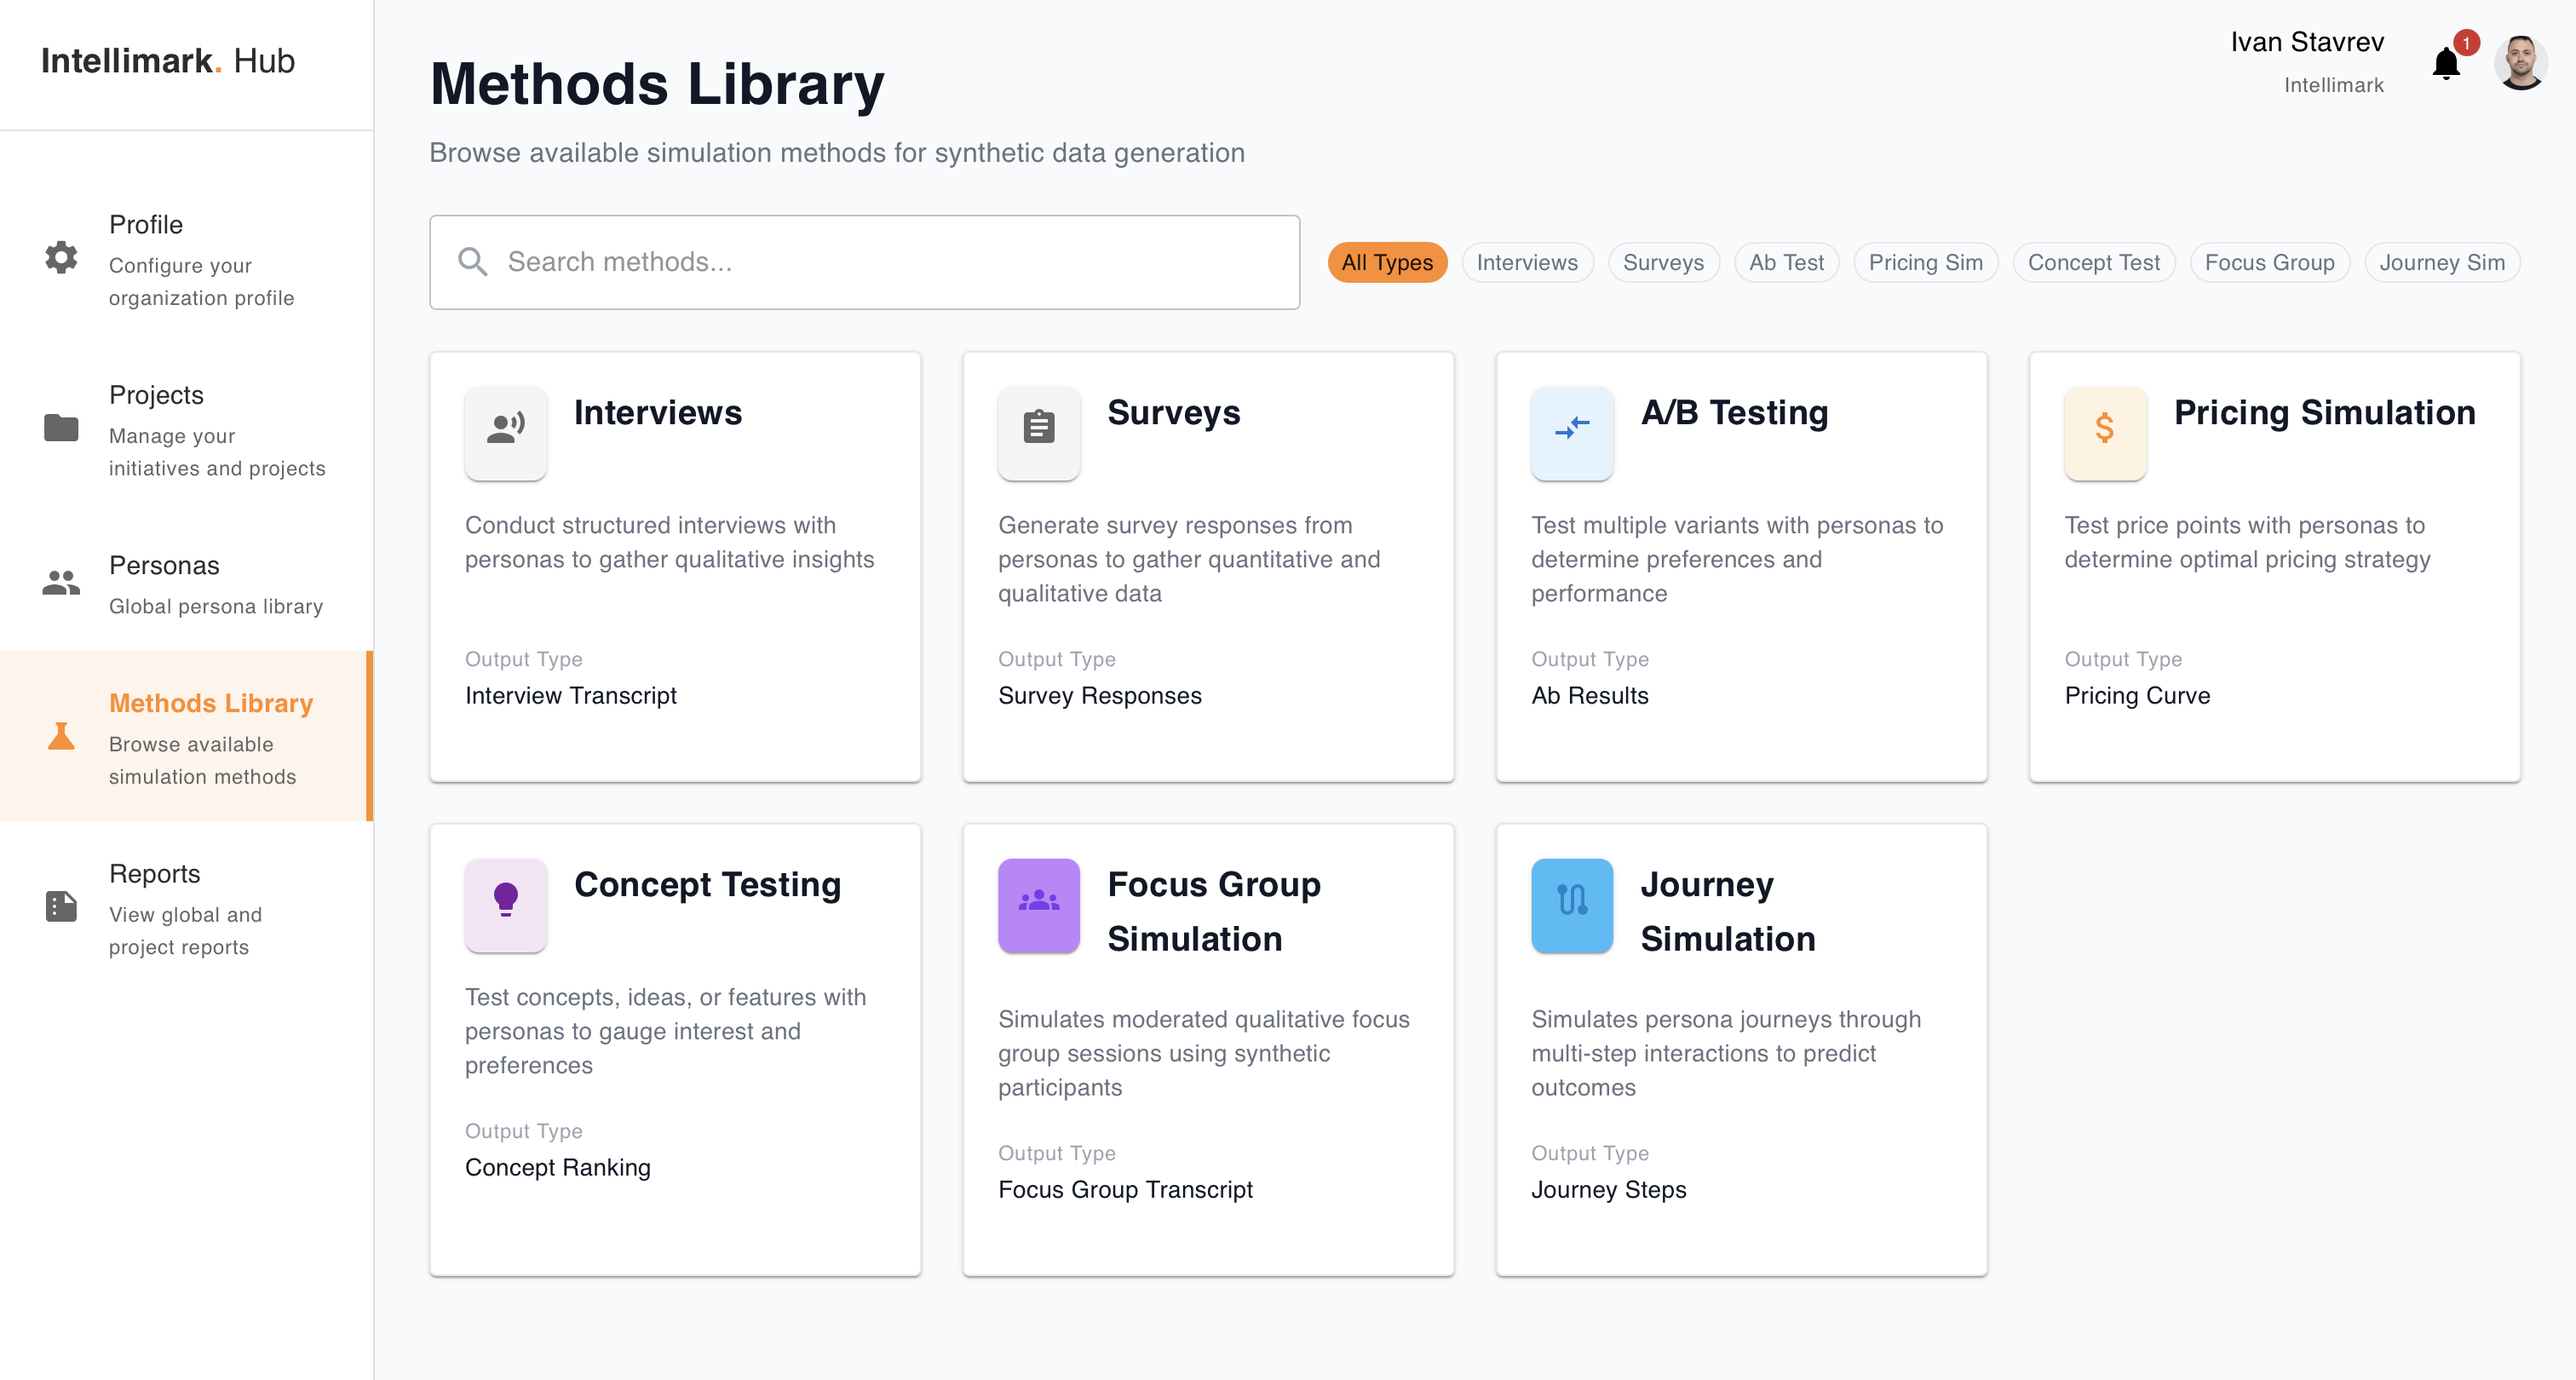
Task: Select the A/B Testing arrows icon
Action: [1571, 432]
